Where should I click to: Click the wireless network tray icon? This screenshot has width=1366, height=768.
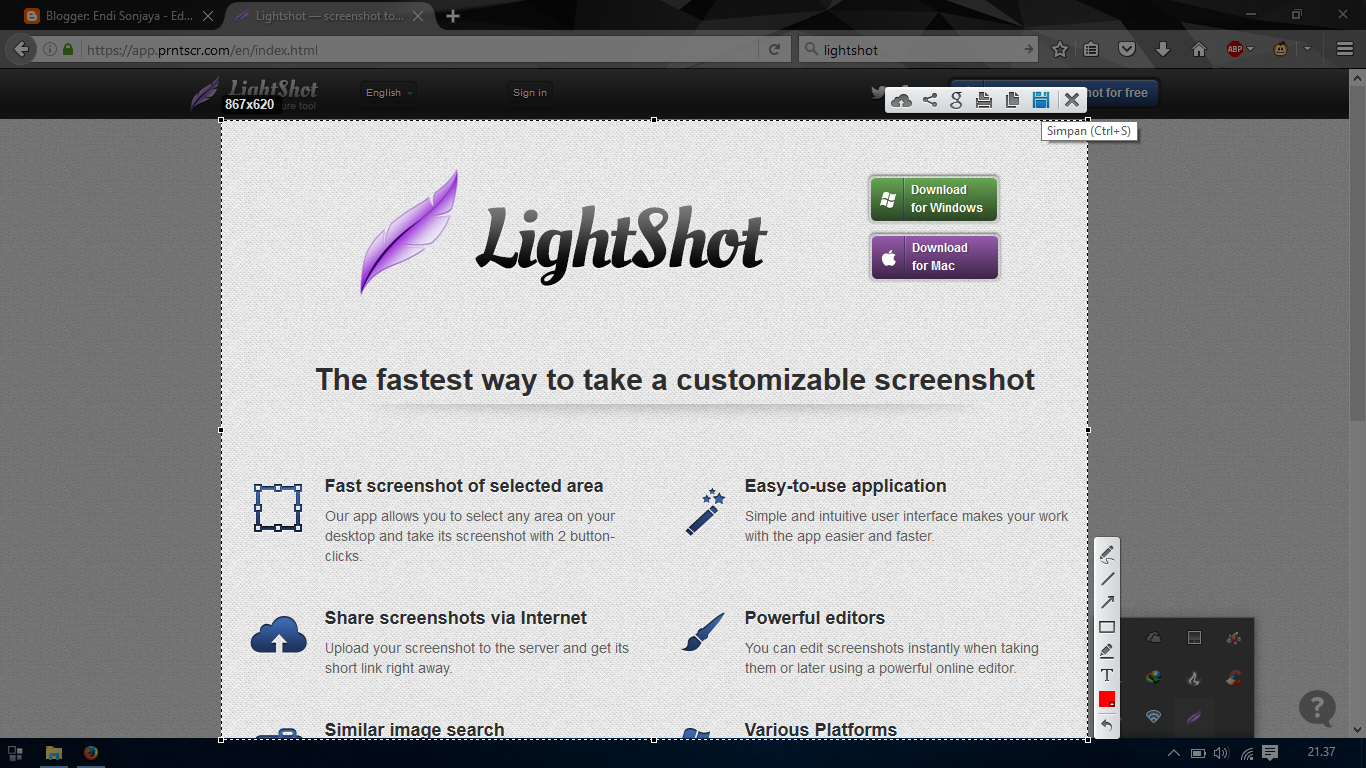pyautogui.click(x=1247, y=753)
